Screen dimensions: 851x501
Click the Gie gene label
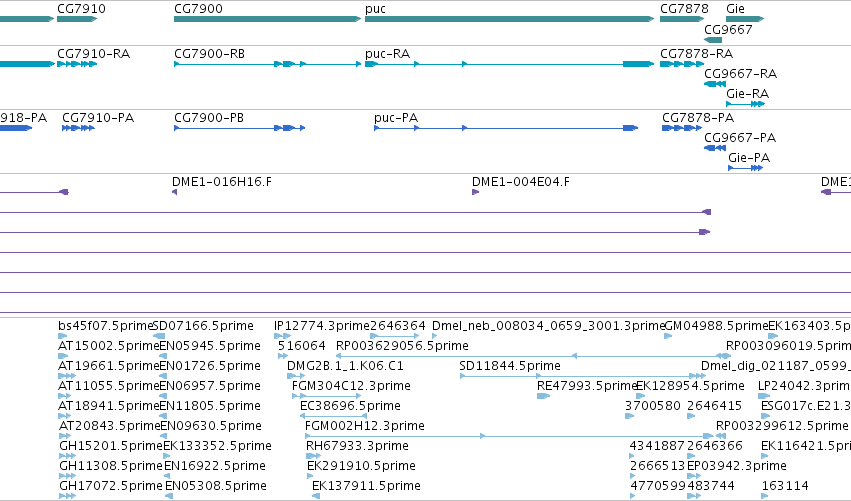735,9
